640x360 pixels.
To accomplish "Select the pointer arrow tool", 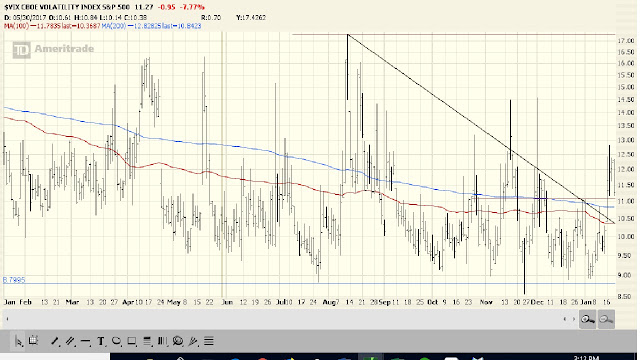I will 18,341.
